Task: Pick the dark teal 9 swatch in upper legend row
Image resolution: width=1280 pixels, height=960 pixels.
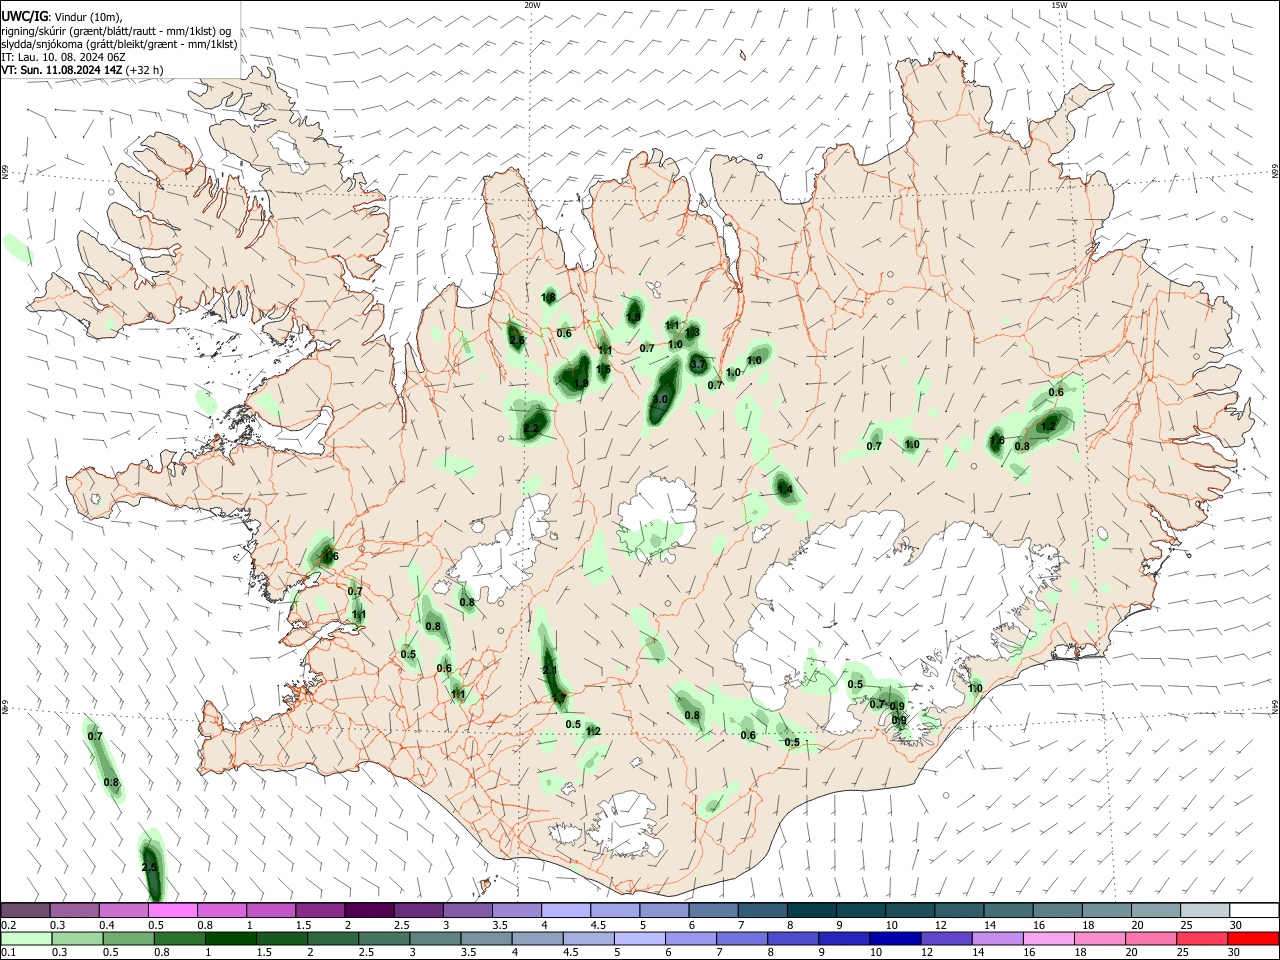Action: 859,910
